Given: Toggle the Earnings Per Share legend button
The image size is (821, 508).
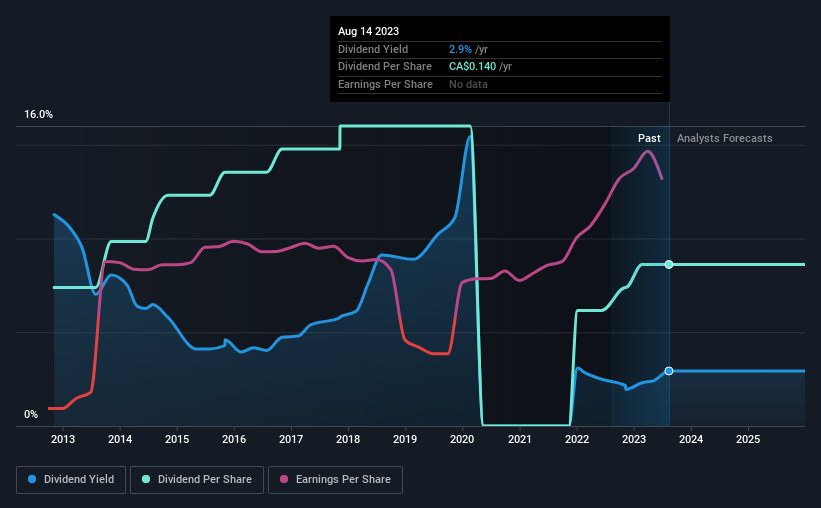Looking at the screenshot, I should [x=335, y=480].
